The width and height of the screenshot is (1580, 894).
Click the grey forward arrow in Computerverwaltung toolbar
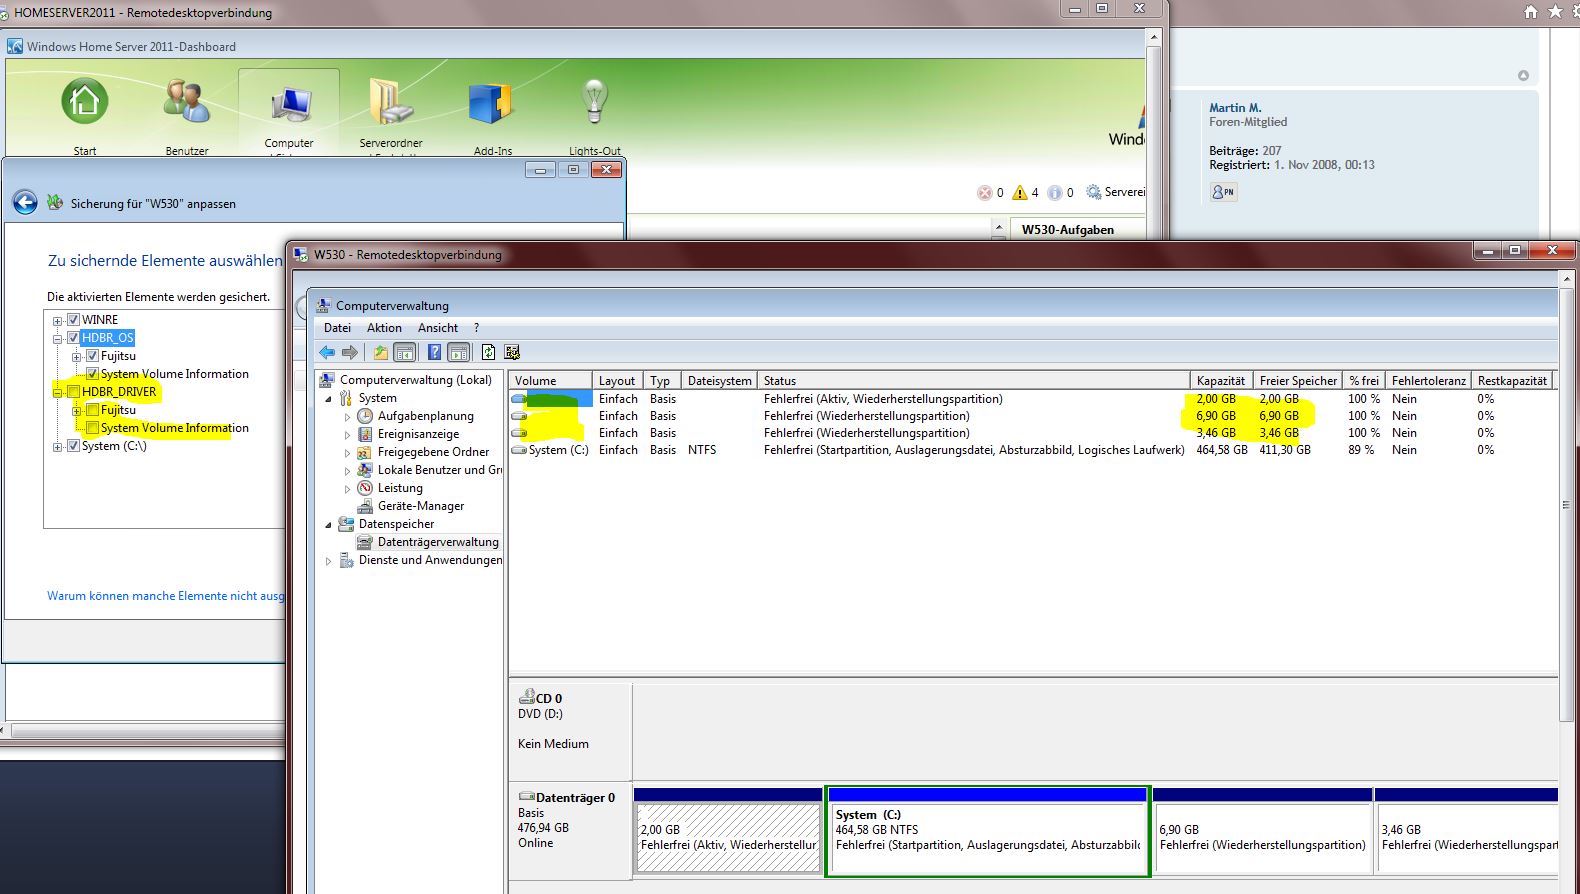350,352
